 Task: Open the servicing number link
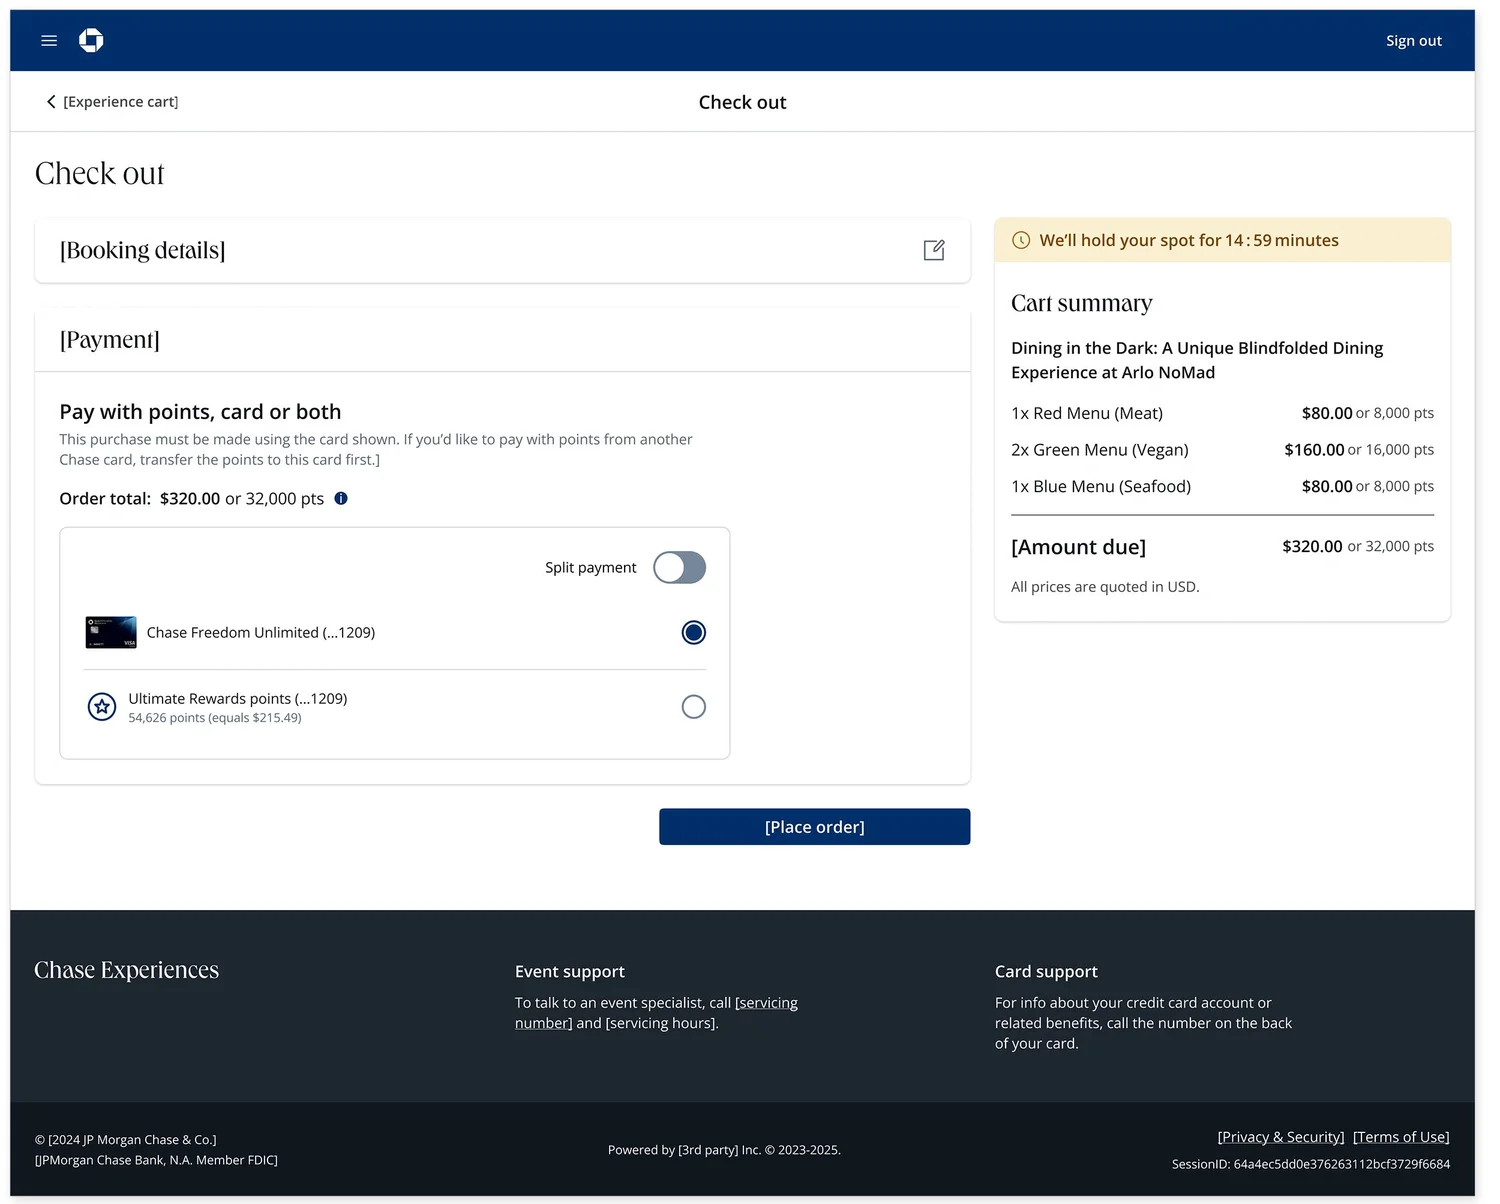(x=656, y=1013)
